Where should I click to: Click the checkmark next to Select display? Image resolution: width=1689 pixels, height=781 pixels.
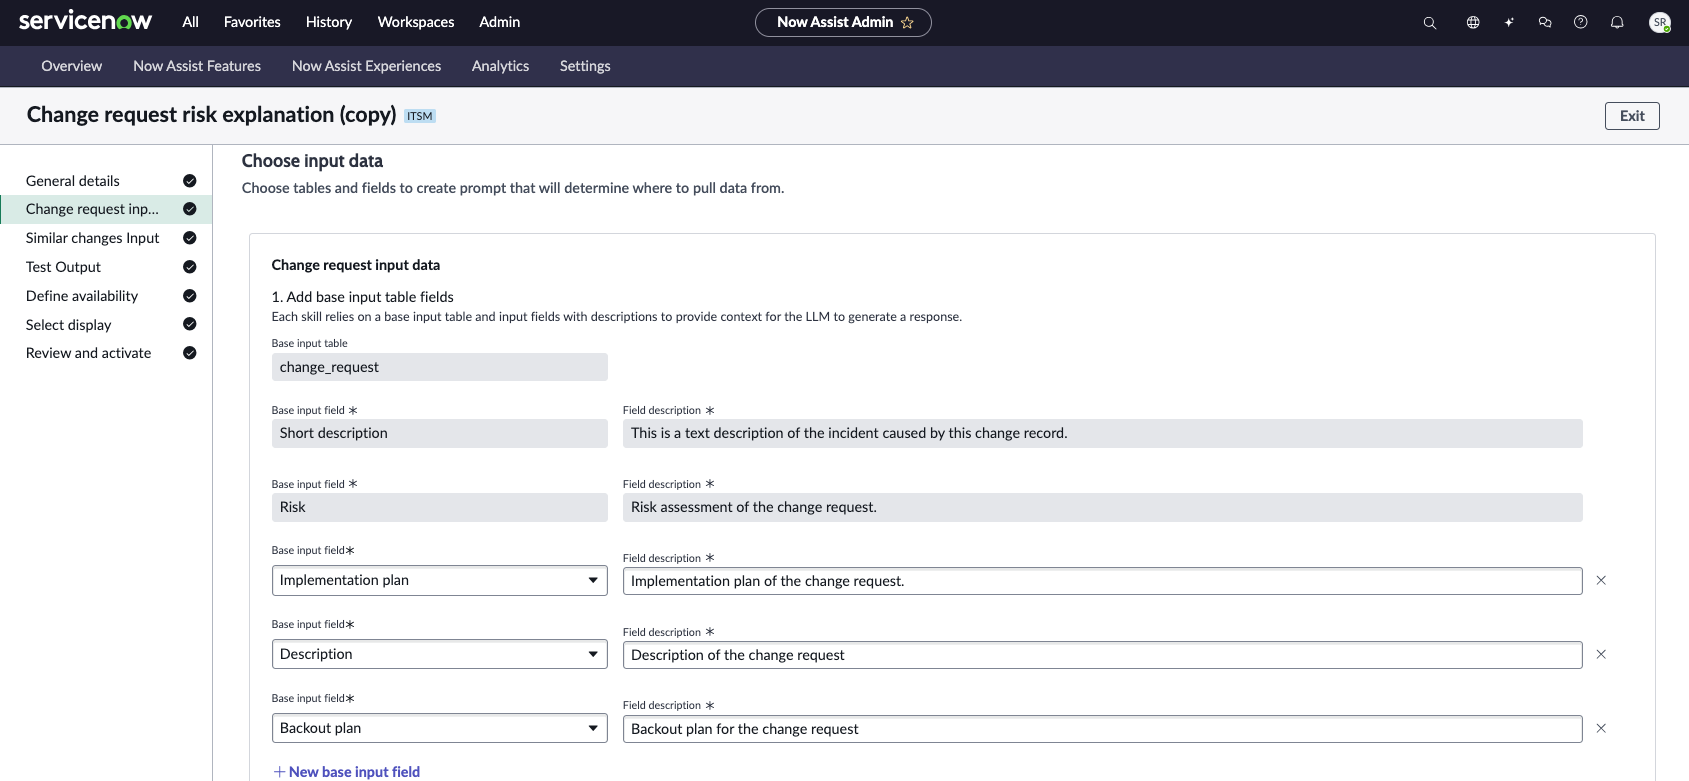[190, 324]
